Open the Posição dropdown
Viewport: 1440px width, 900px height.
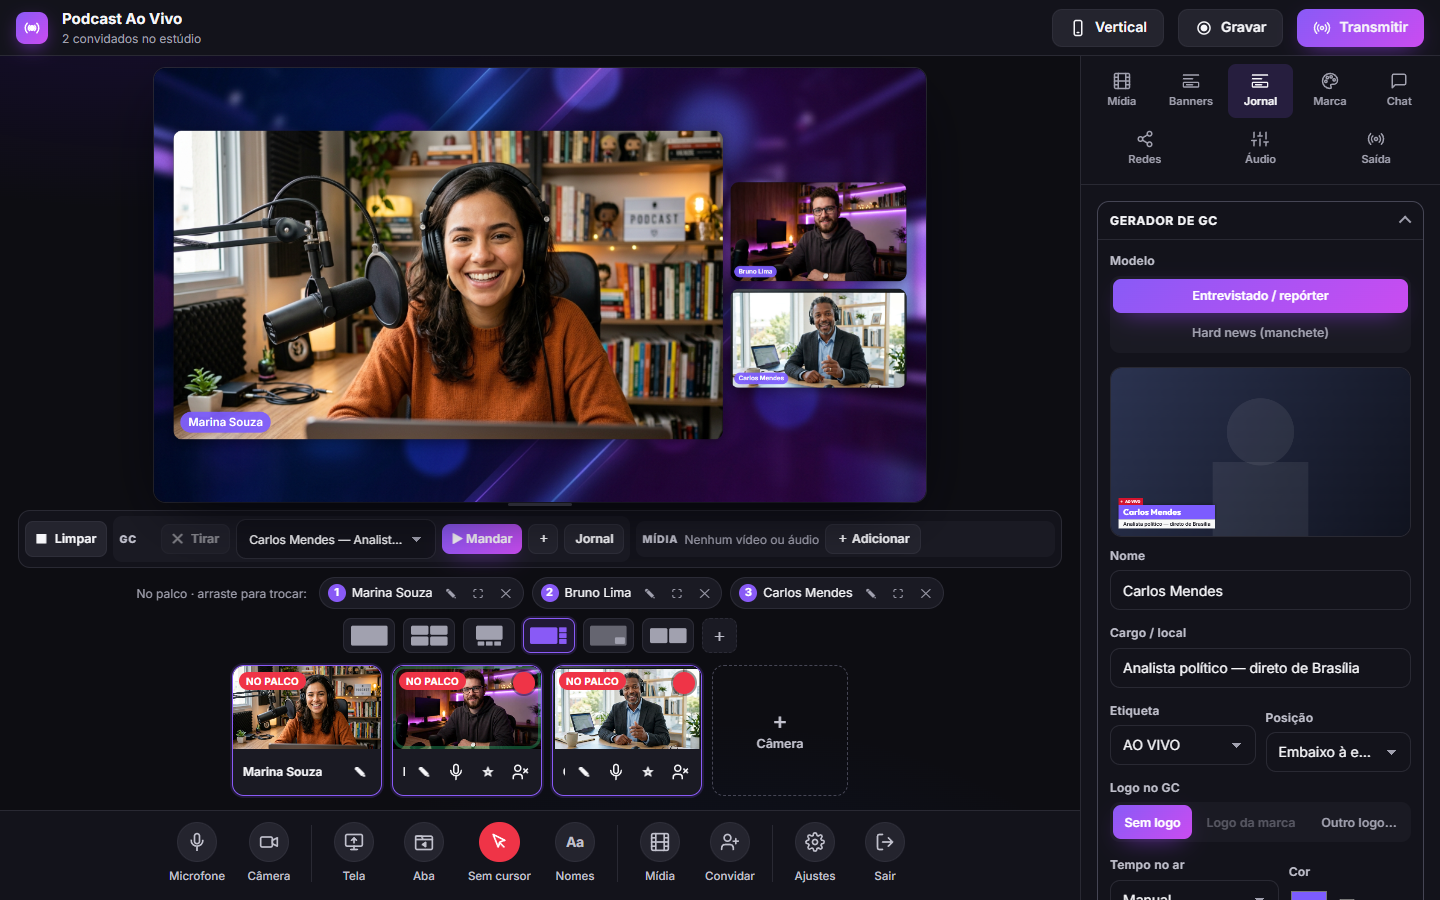click(1338, 752)
